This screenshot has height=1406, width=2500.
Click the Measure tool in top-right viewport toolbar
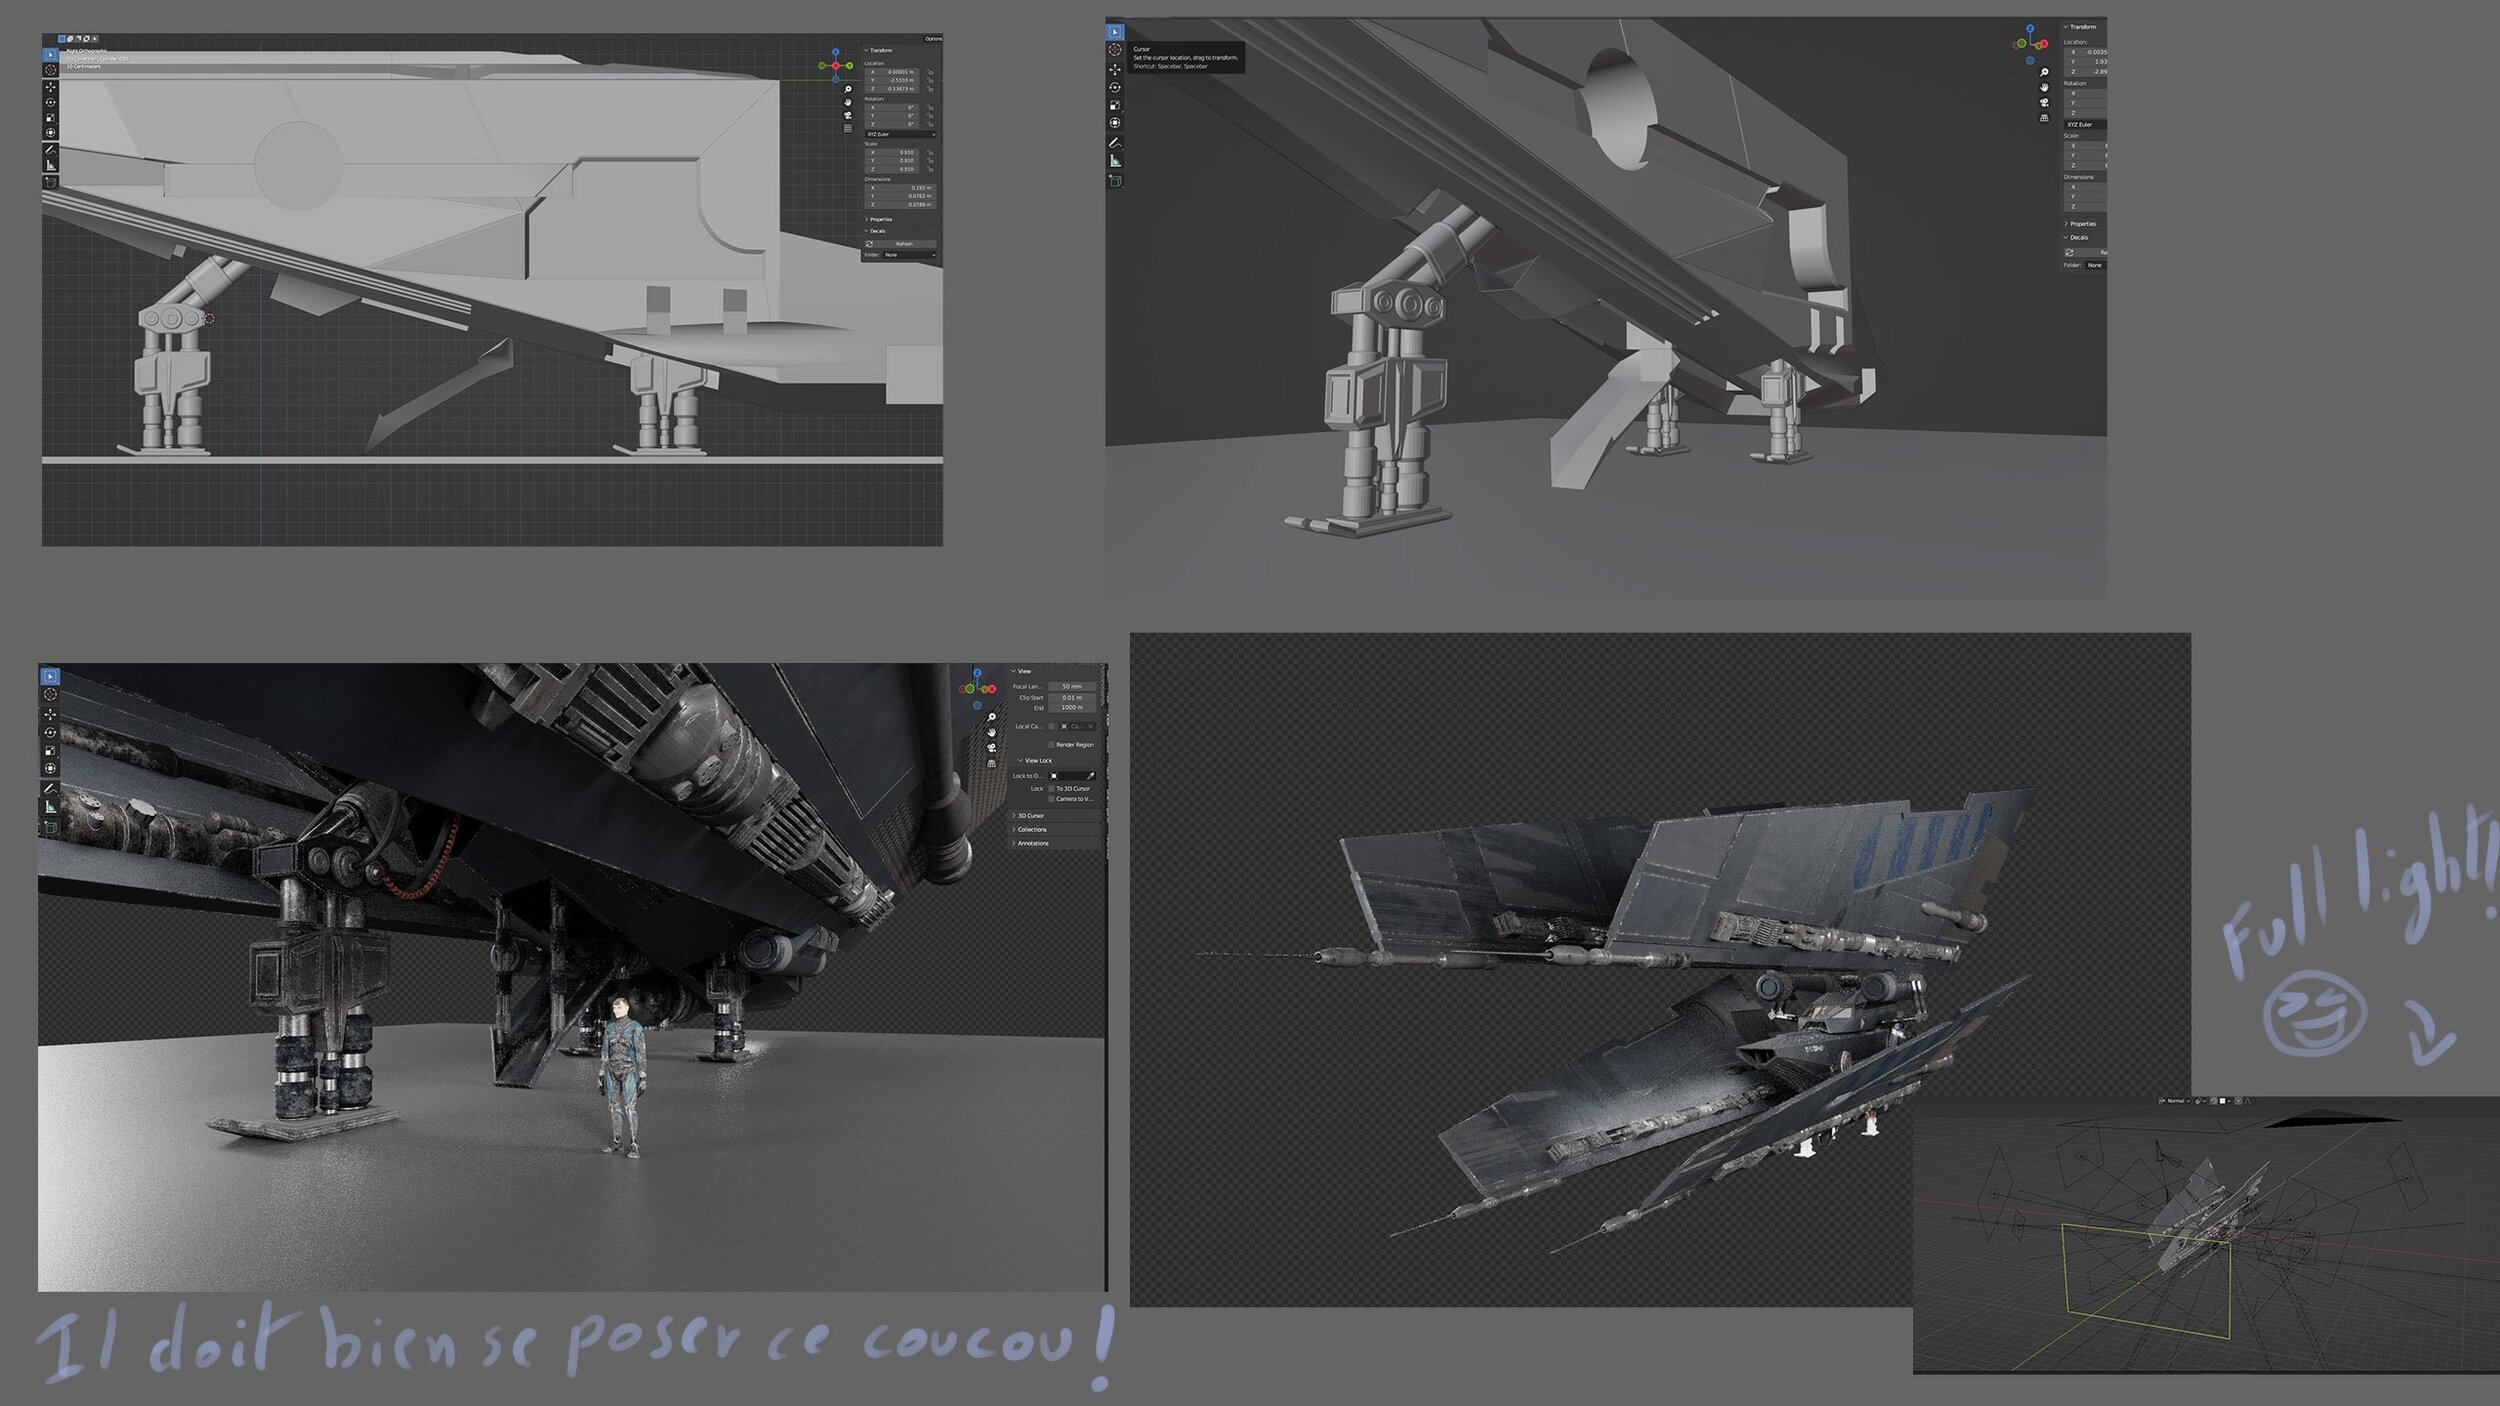(x=1115, y=161)
